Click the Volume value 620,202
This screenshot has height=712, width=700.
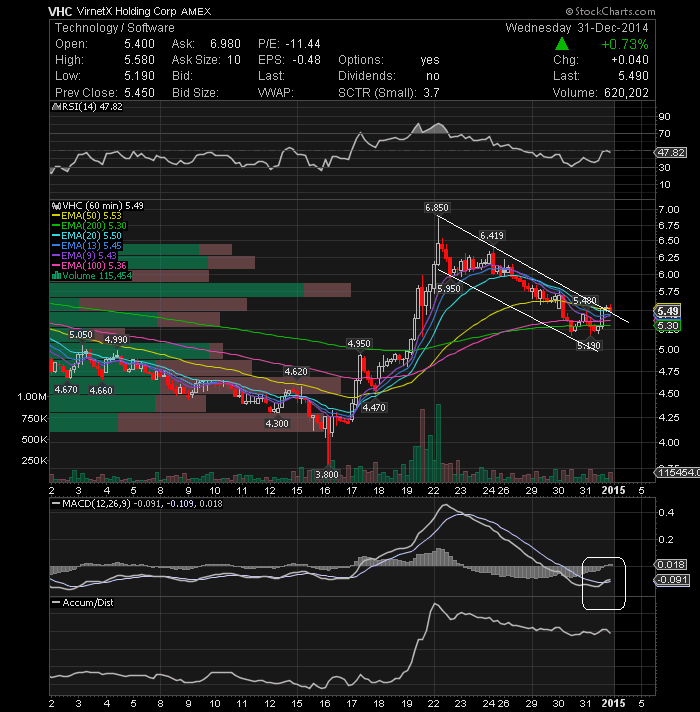(626, 93)
